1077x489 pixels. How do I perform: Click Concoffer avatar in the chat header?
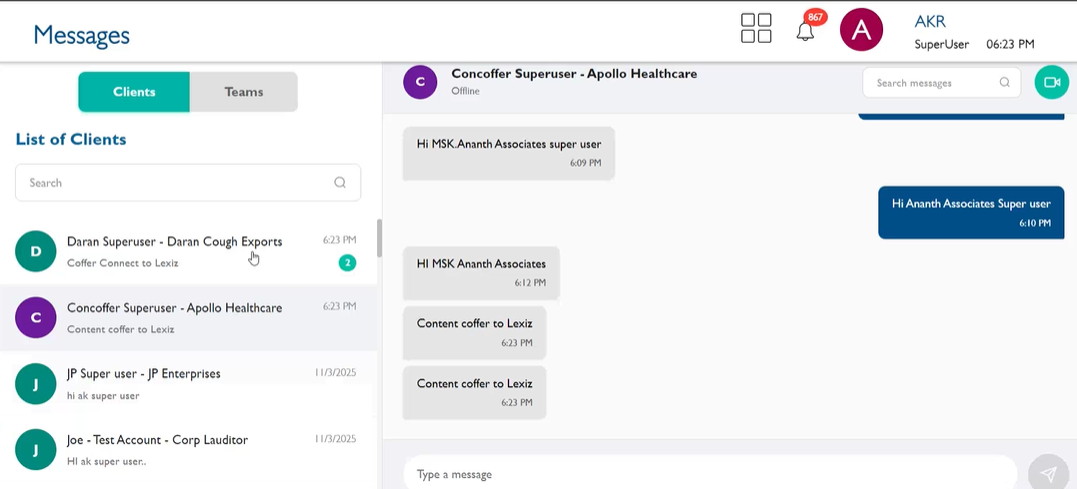tap(420, 82)
